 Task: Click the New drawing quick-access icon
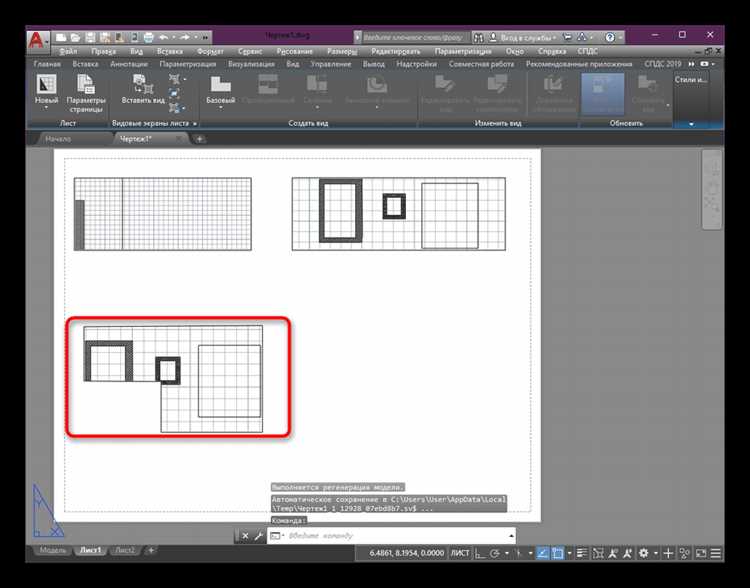[x=61, y=37]
